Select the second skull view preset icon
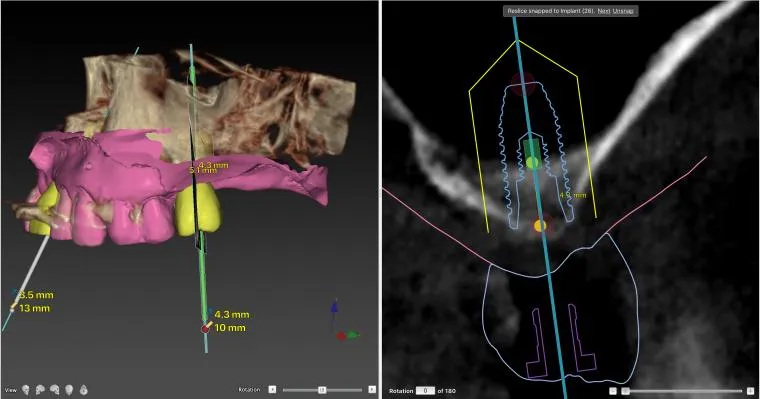760x399 pixels. 40,389
